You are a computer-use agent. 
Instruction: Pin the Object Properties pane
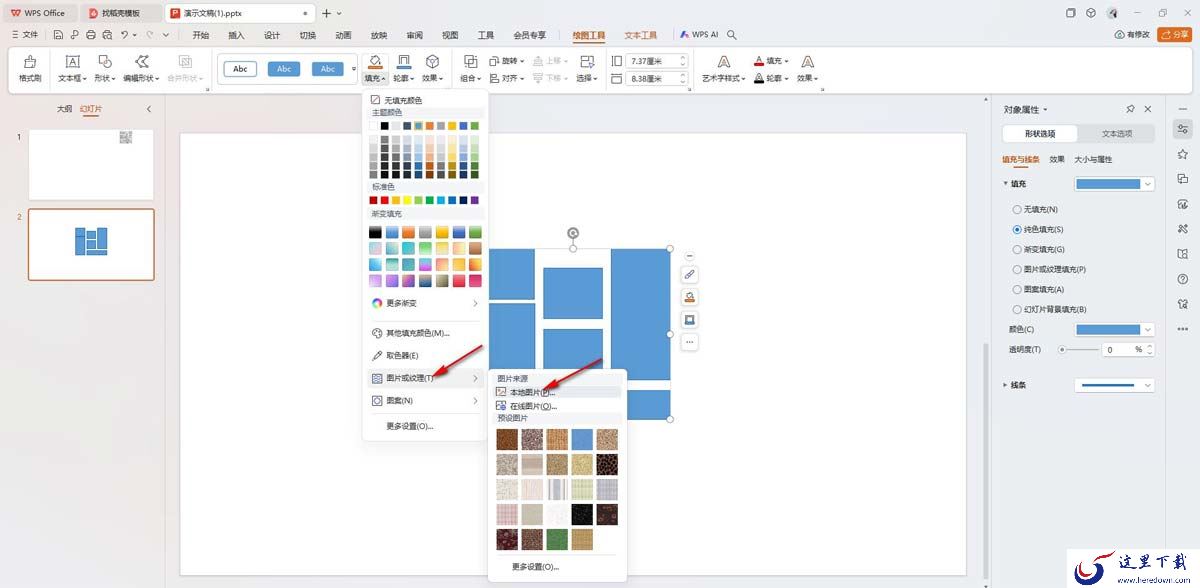tap(1130, 109)
